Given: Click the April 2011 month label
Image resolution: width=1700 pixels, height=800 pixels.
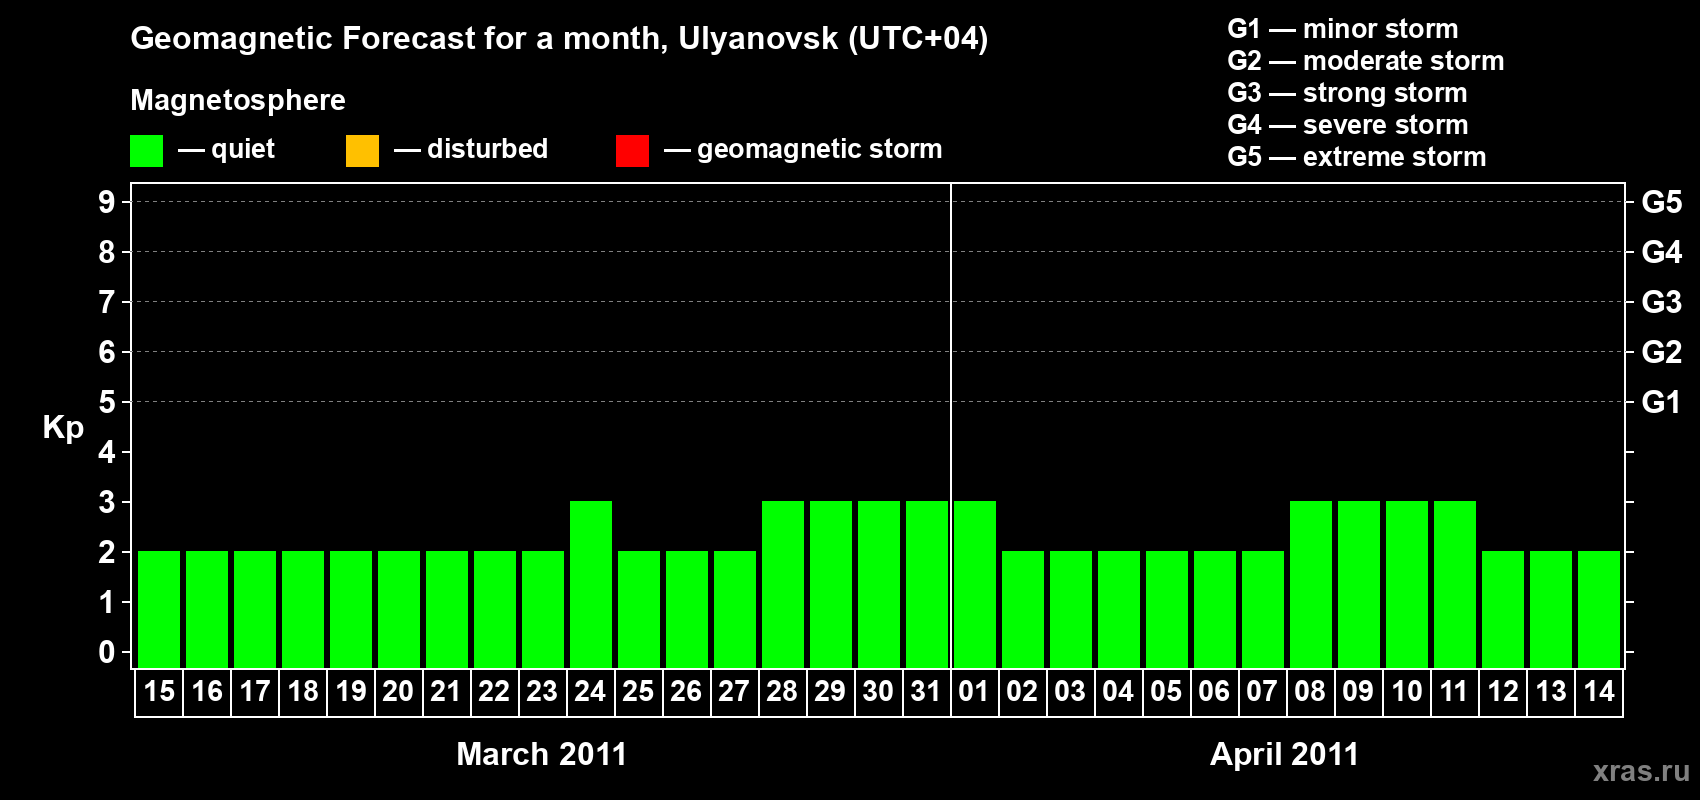Looking at the screenshot, I should pyautogui.click(x=1284, y=754).
